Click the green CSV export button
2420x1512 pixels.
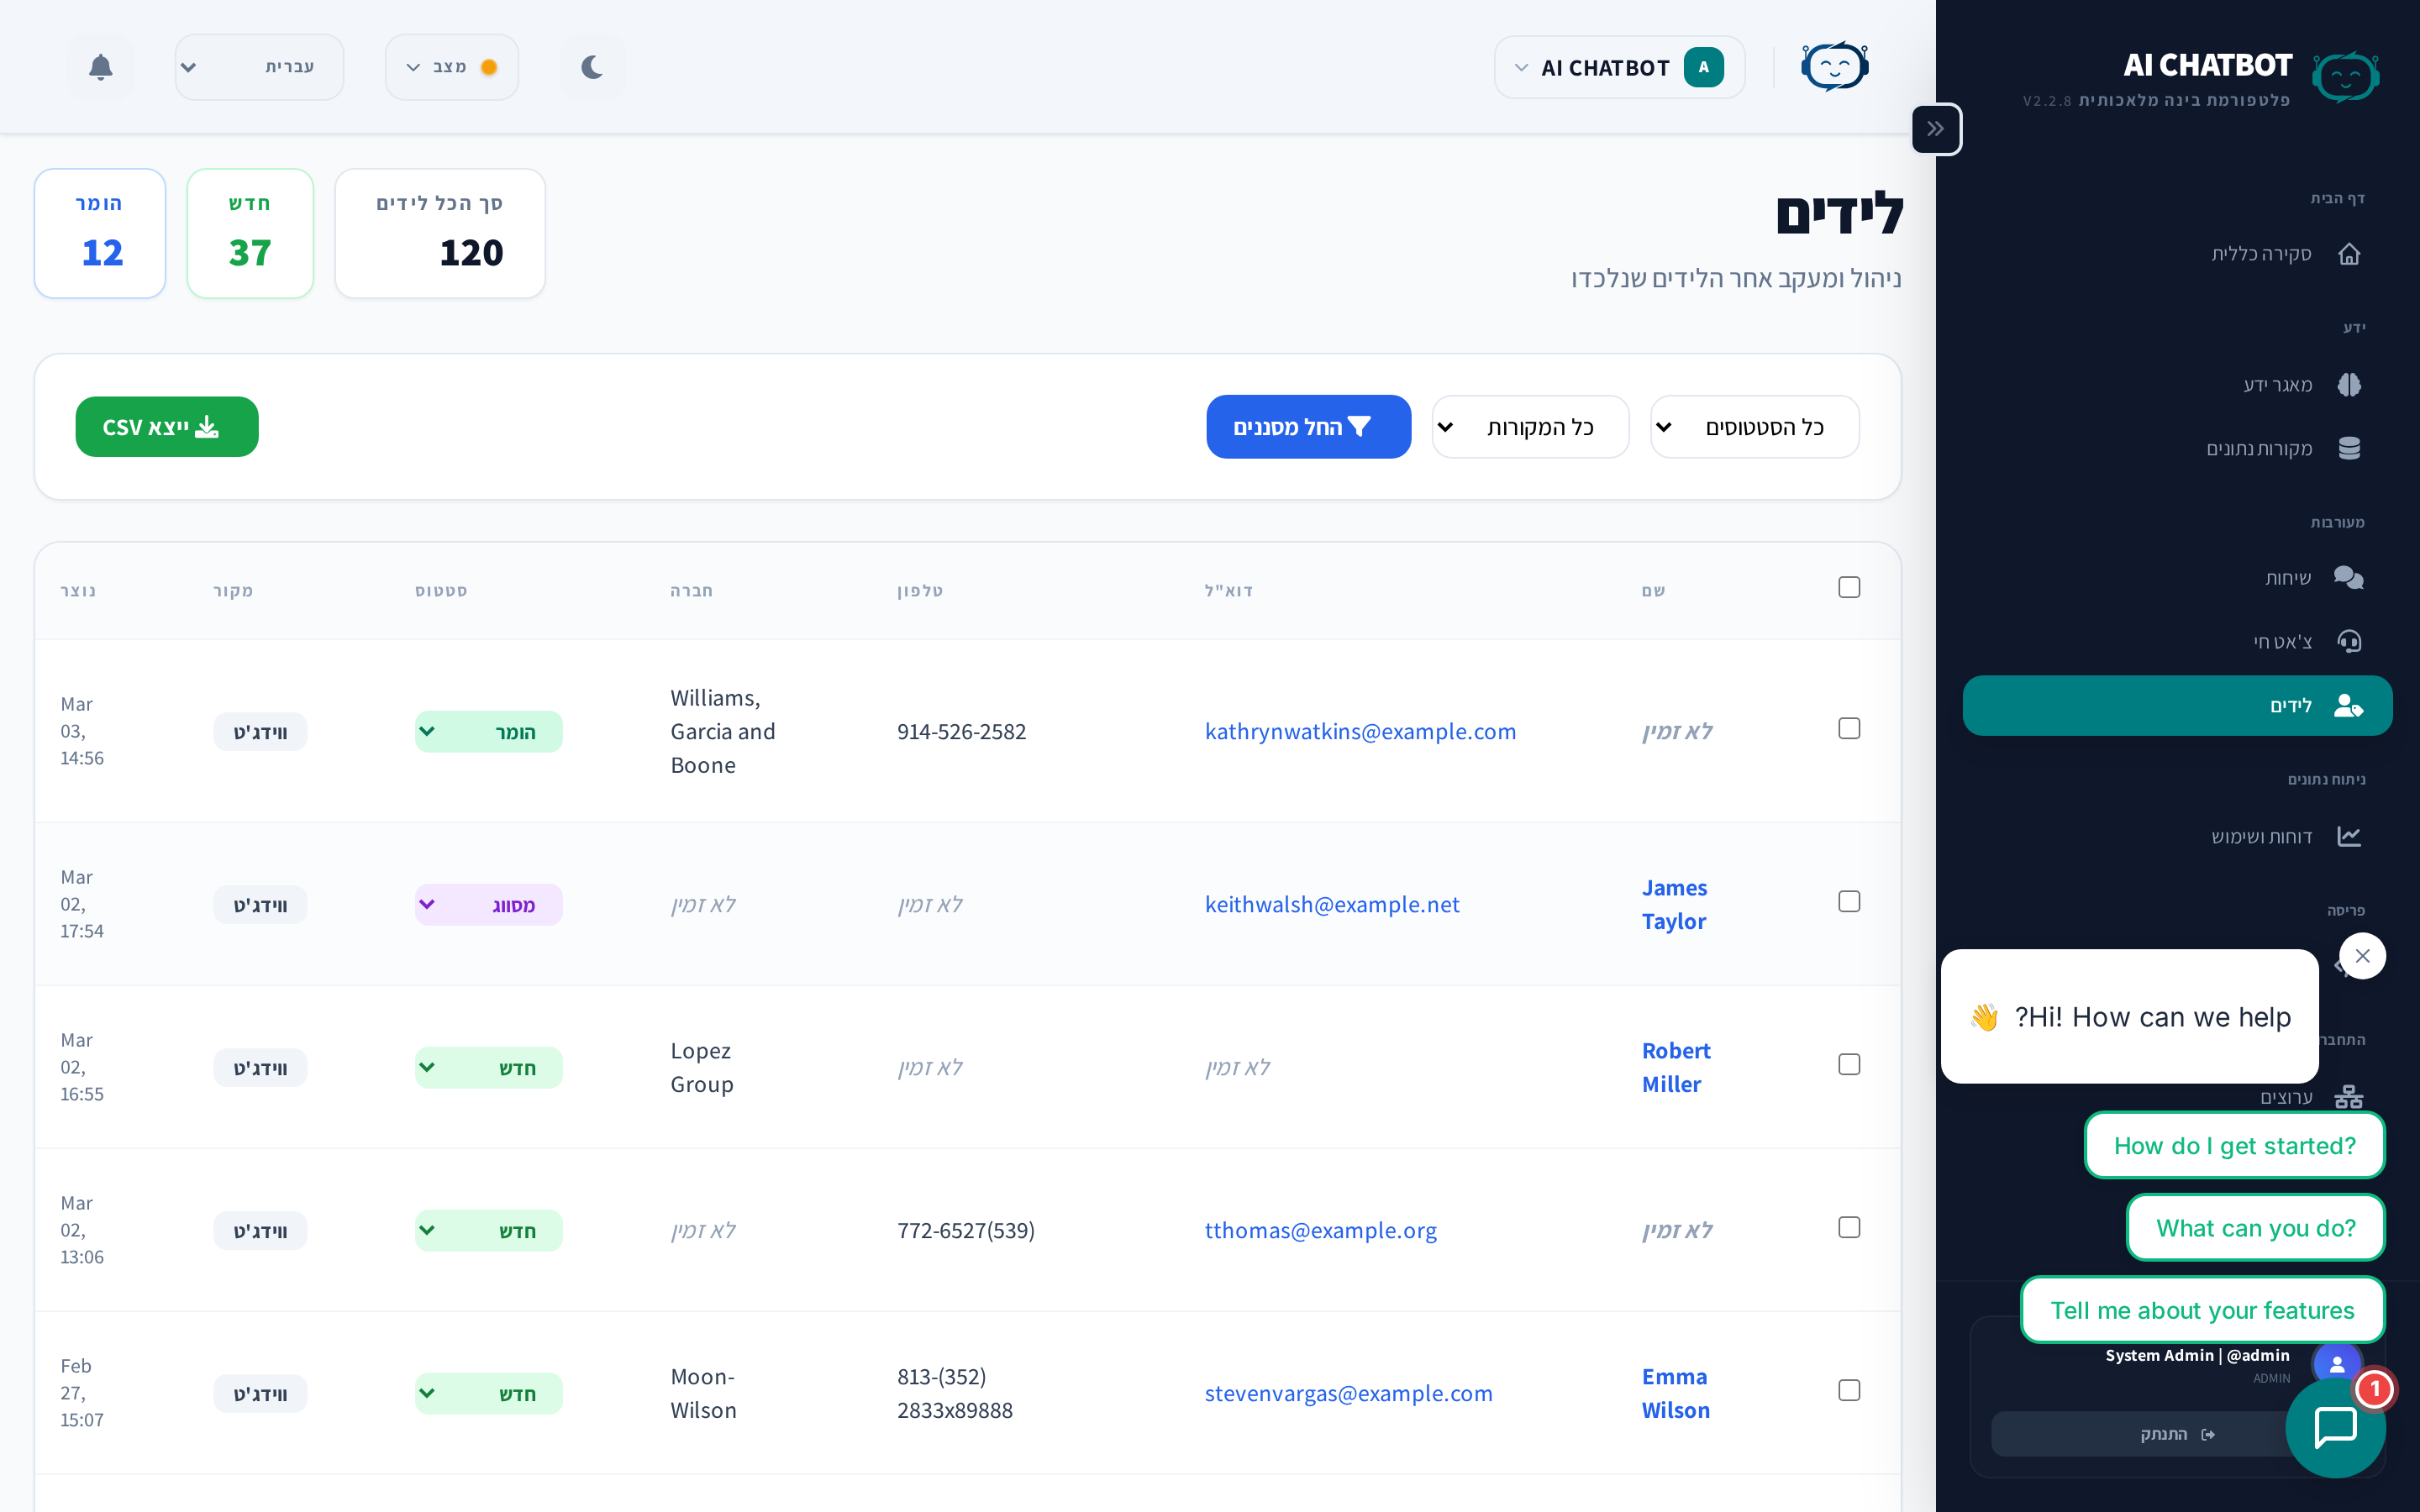tap(167, 427)
